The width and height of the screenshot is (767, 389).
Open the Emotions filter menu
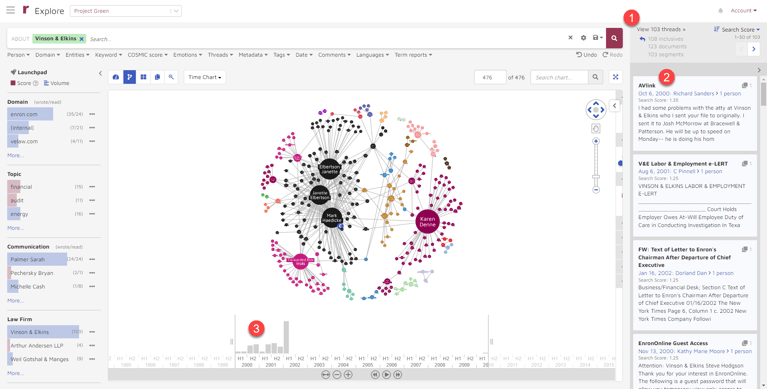click(187, 55)
